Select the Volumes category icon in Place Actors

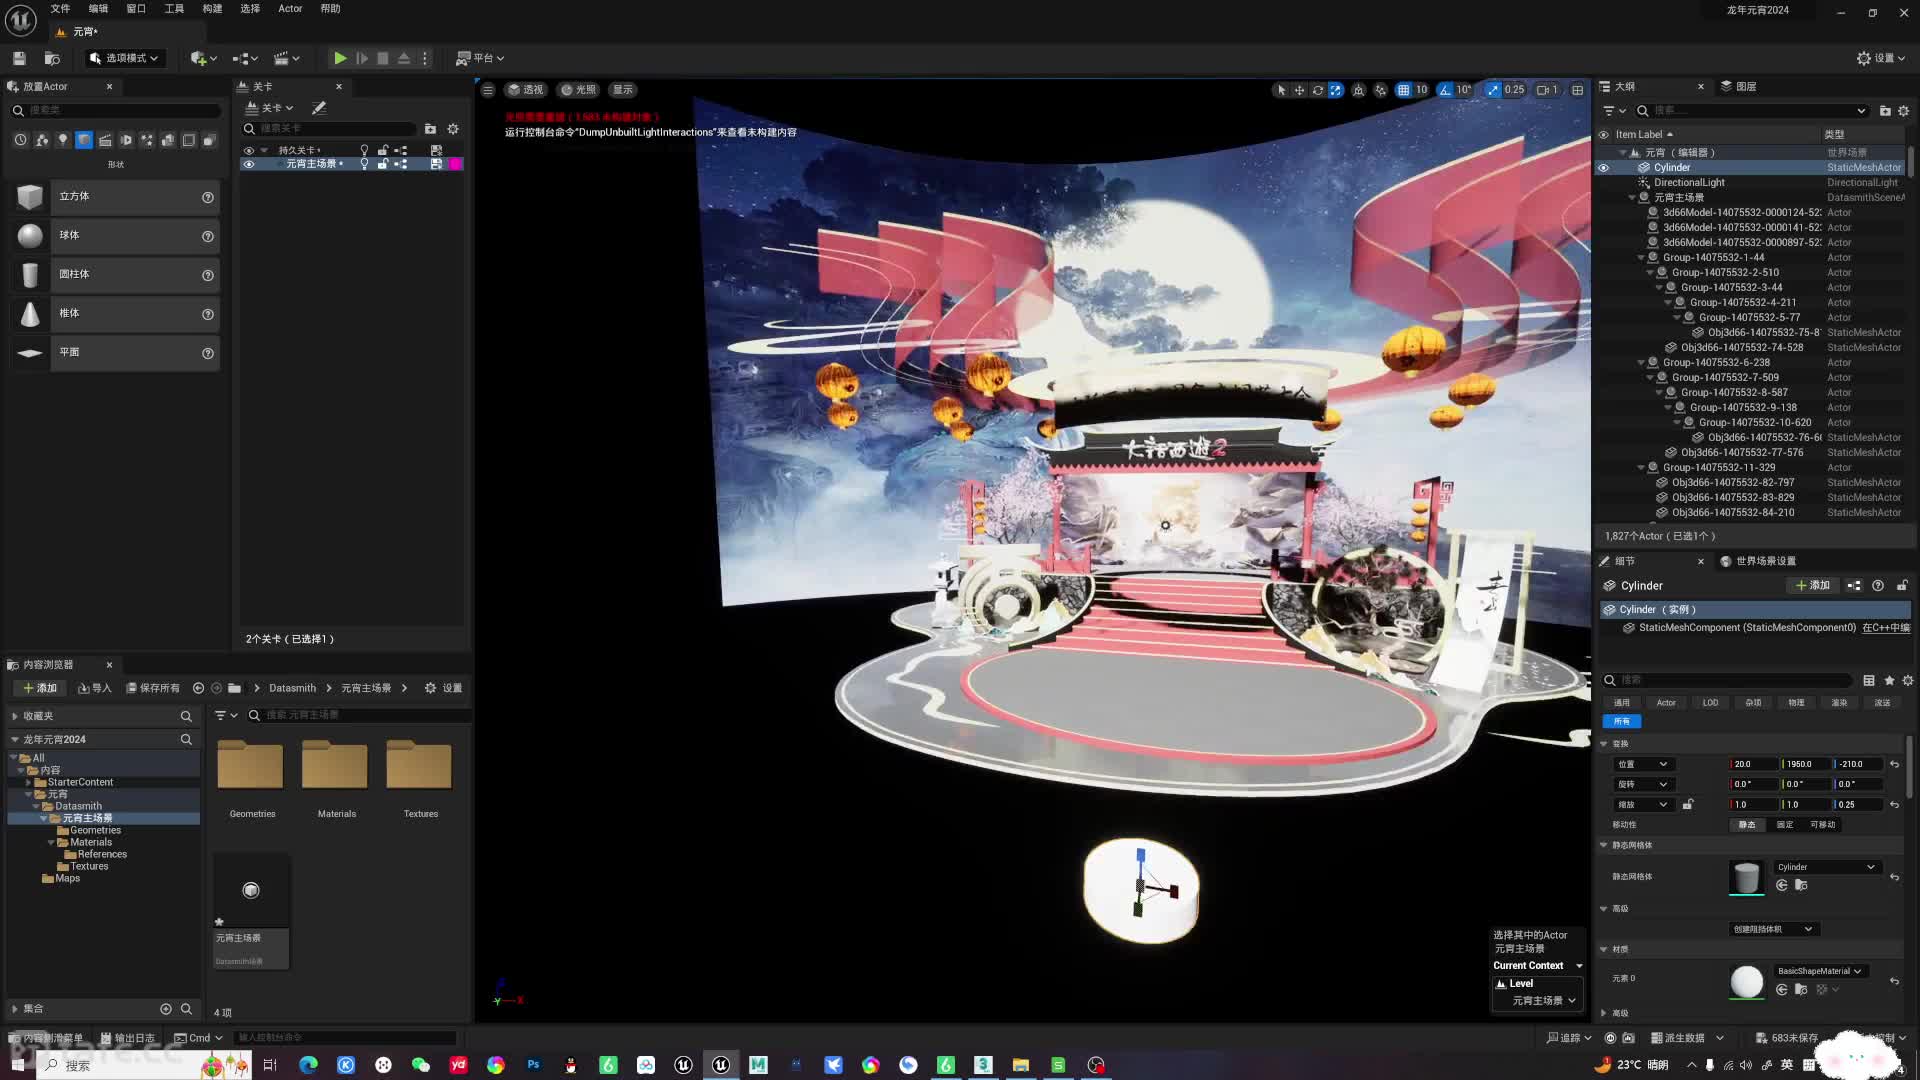pyautogui.click(x=188, y=141)
